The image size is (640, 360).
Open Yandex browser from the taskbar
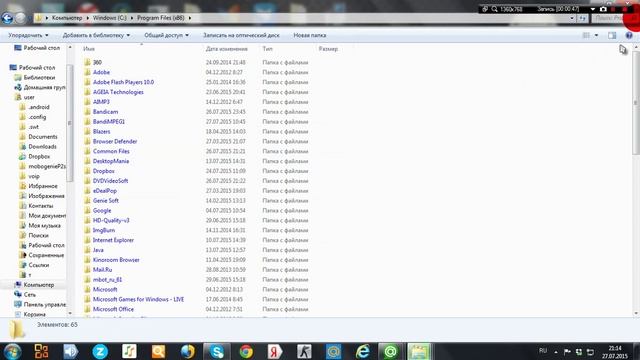point(275,351)
